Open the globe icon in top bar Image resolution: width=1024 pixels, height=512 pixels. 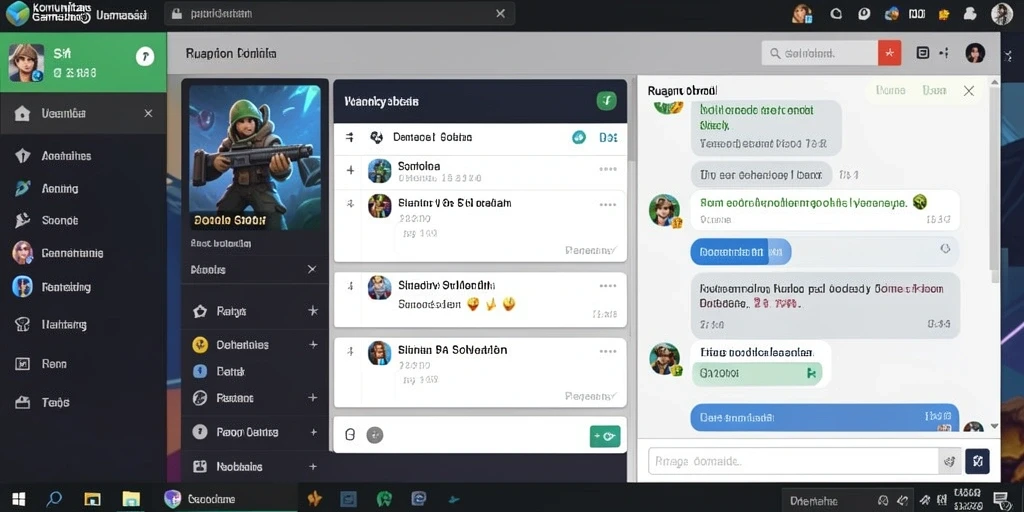point(891,14)
